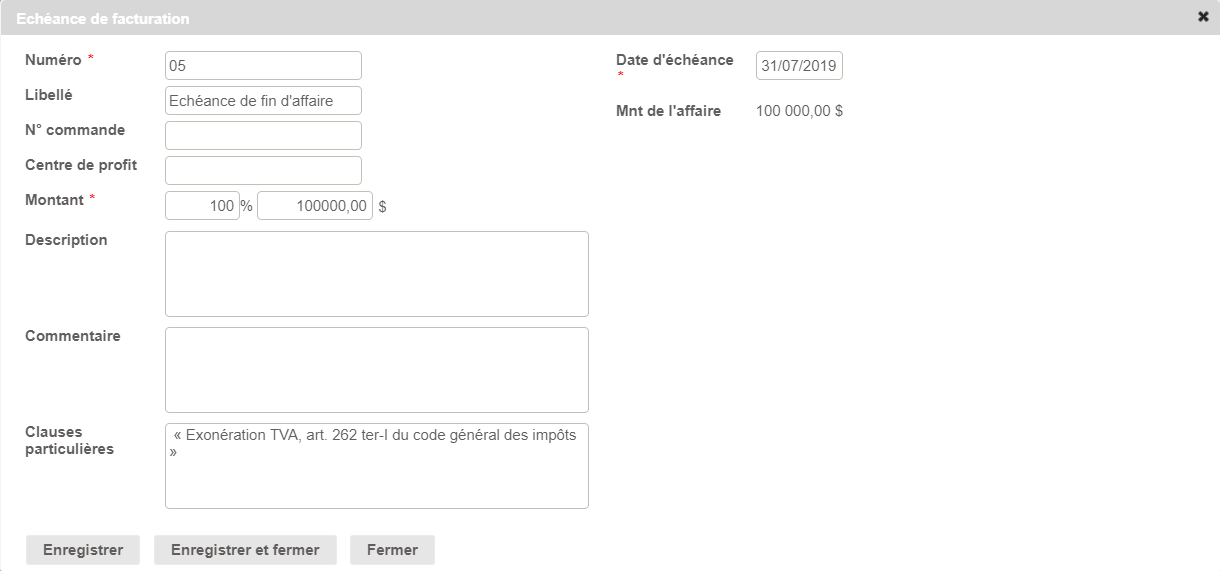Close the Echéance de facturation dialog
The height and width of the screenshot is (571, 1220).
(x=1203, y=17)
